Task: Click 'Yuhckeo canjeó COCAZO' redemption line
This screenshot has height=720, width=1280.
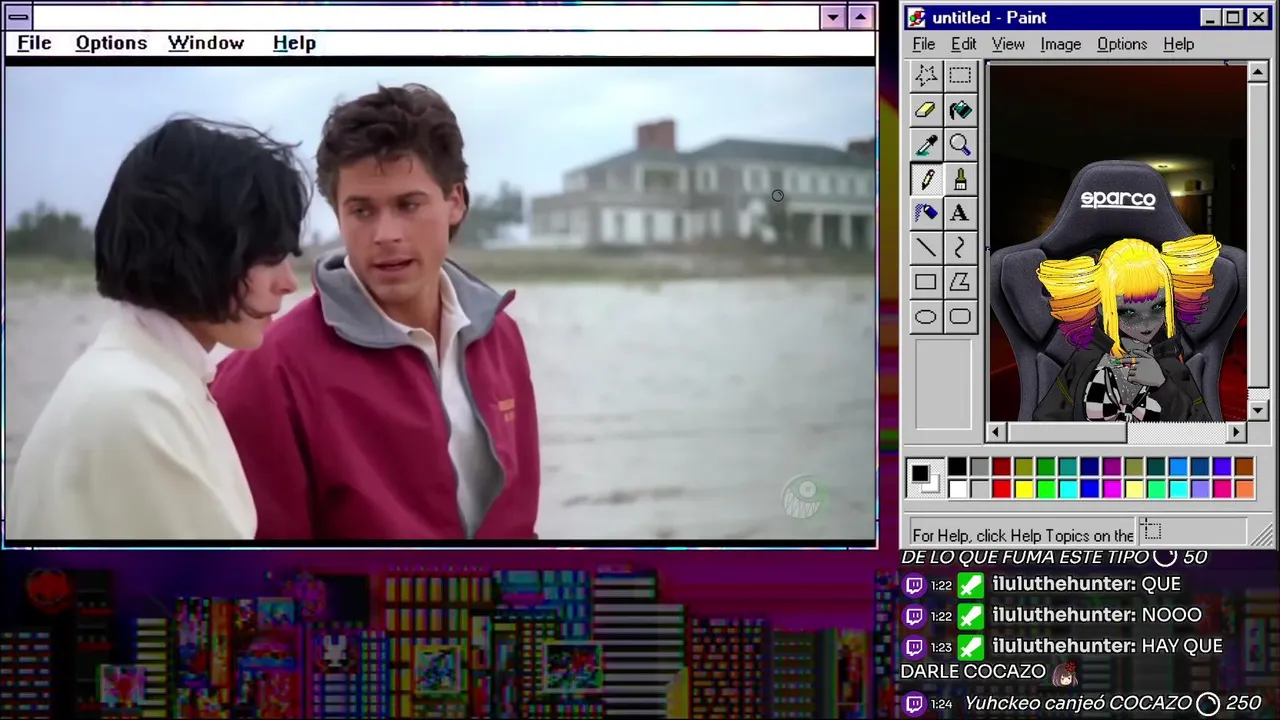Action: point(1082,704)
